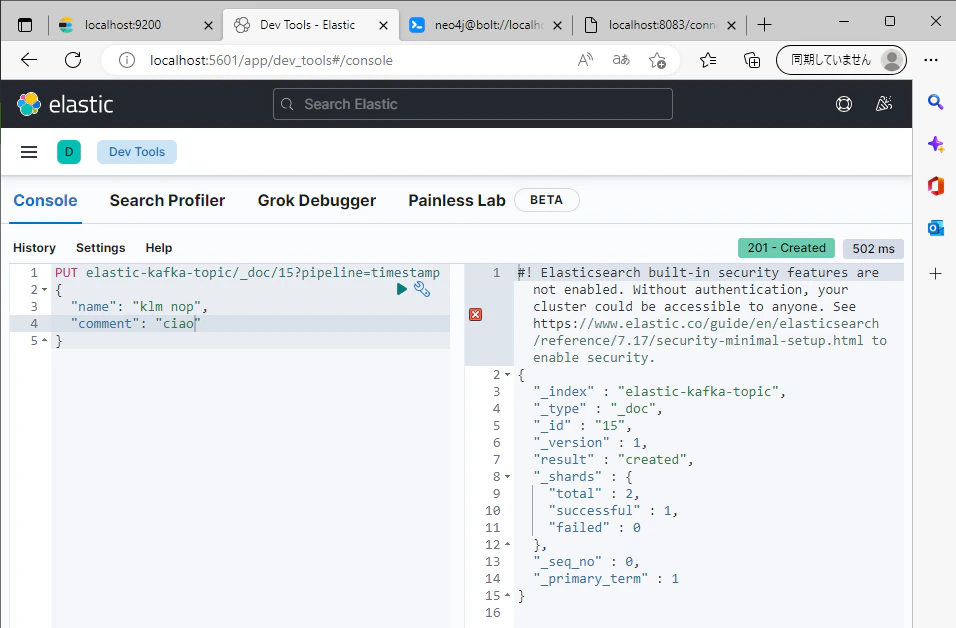
Task: Click the "_id" : "15" response line
Action: tap(582, 426)
